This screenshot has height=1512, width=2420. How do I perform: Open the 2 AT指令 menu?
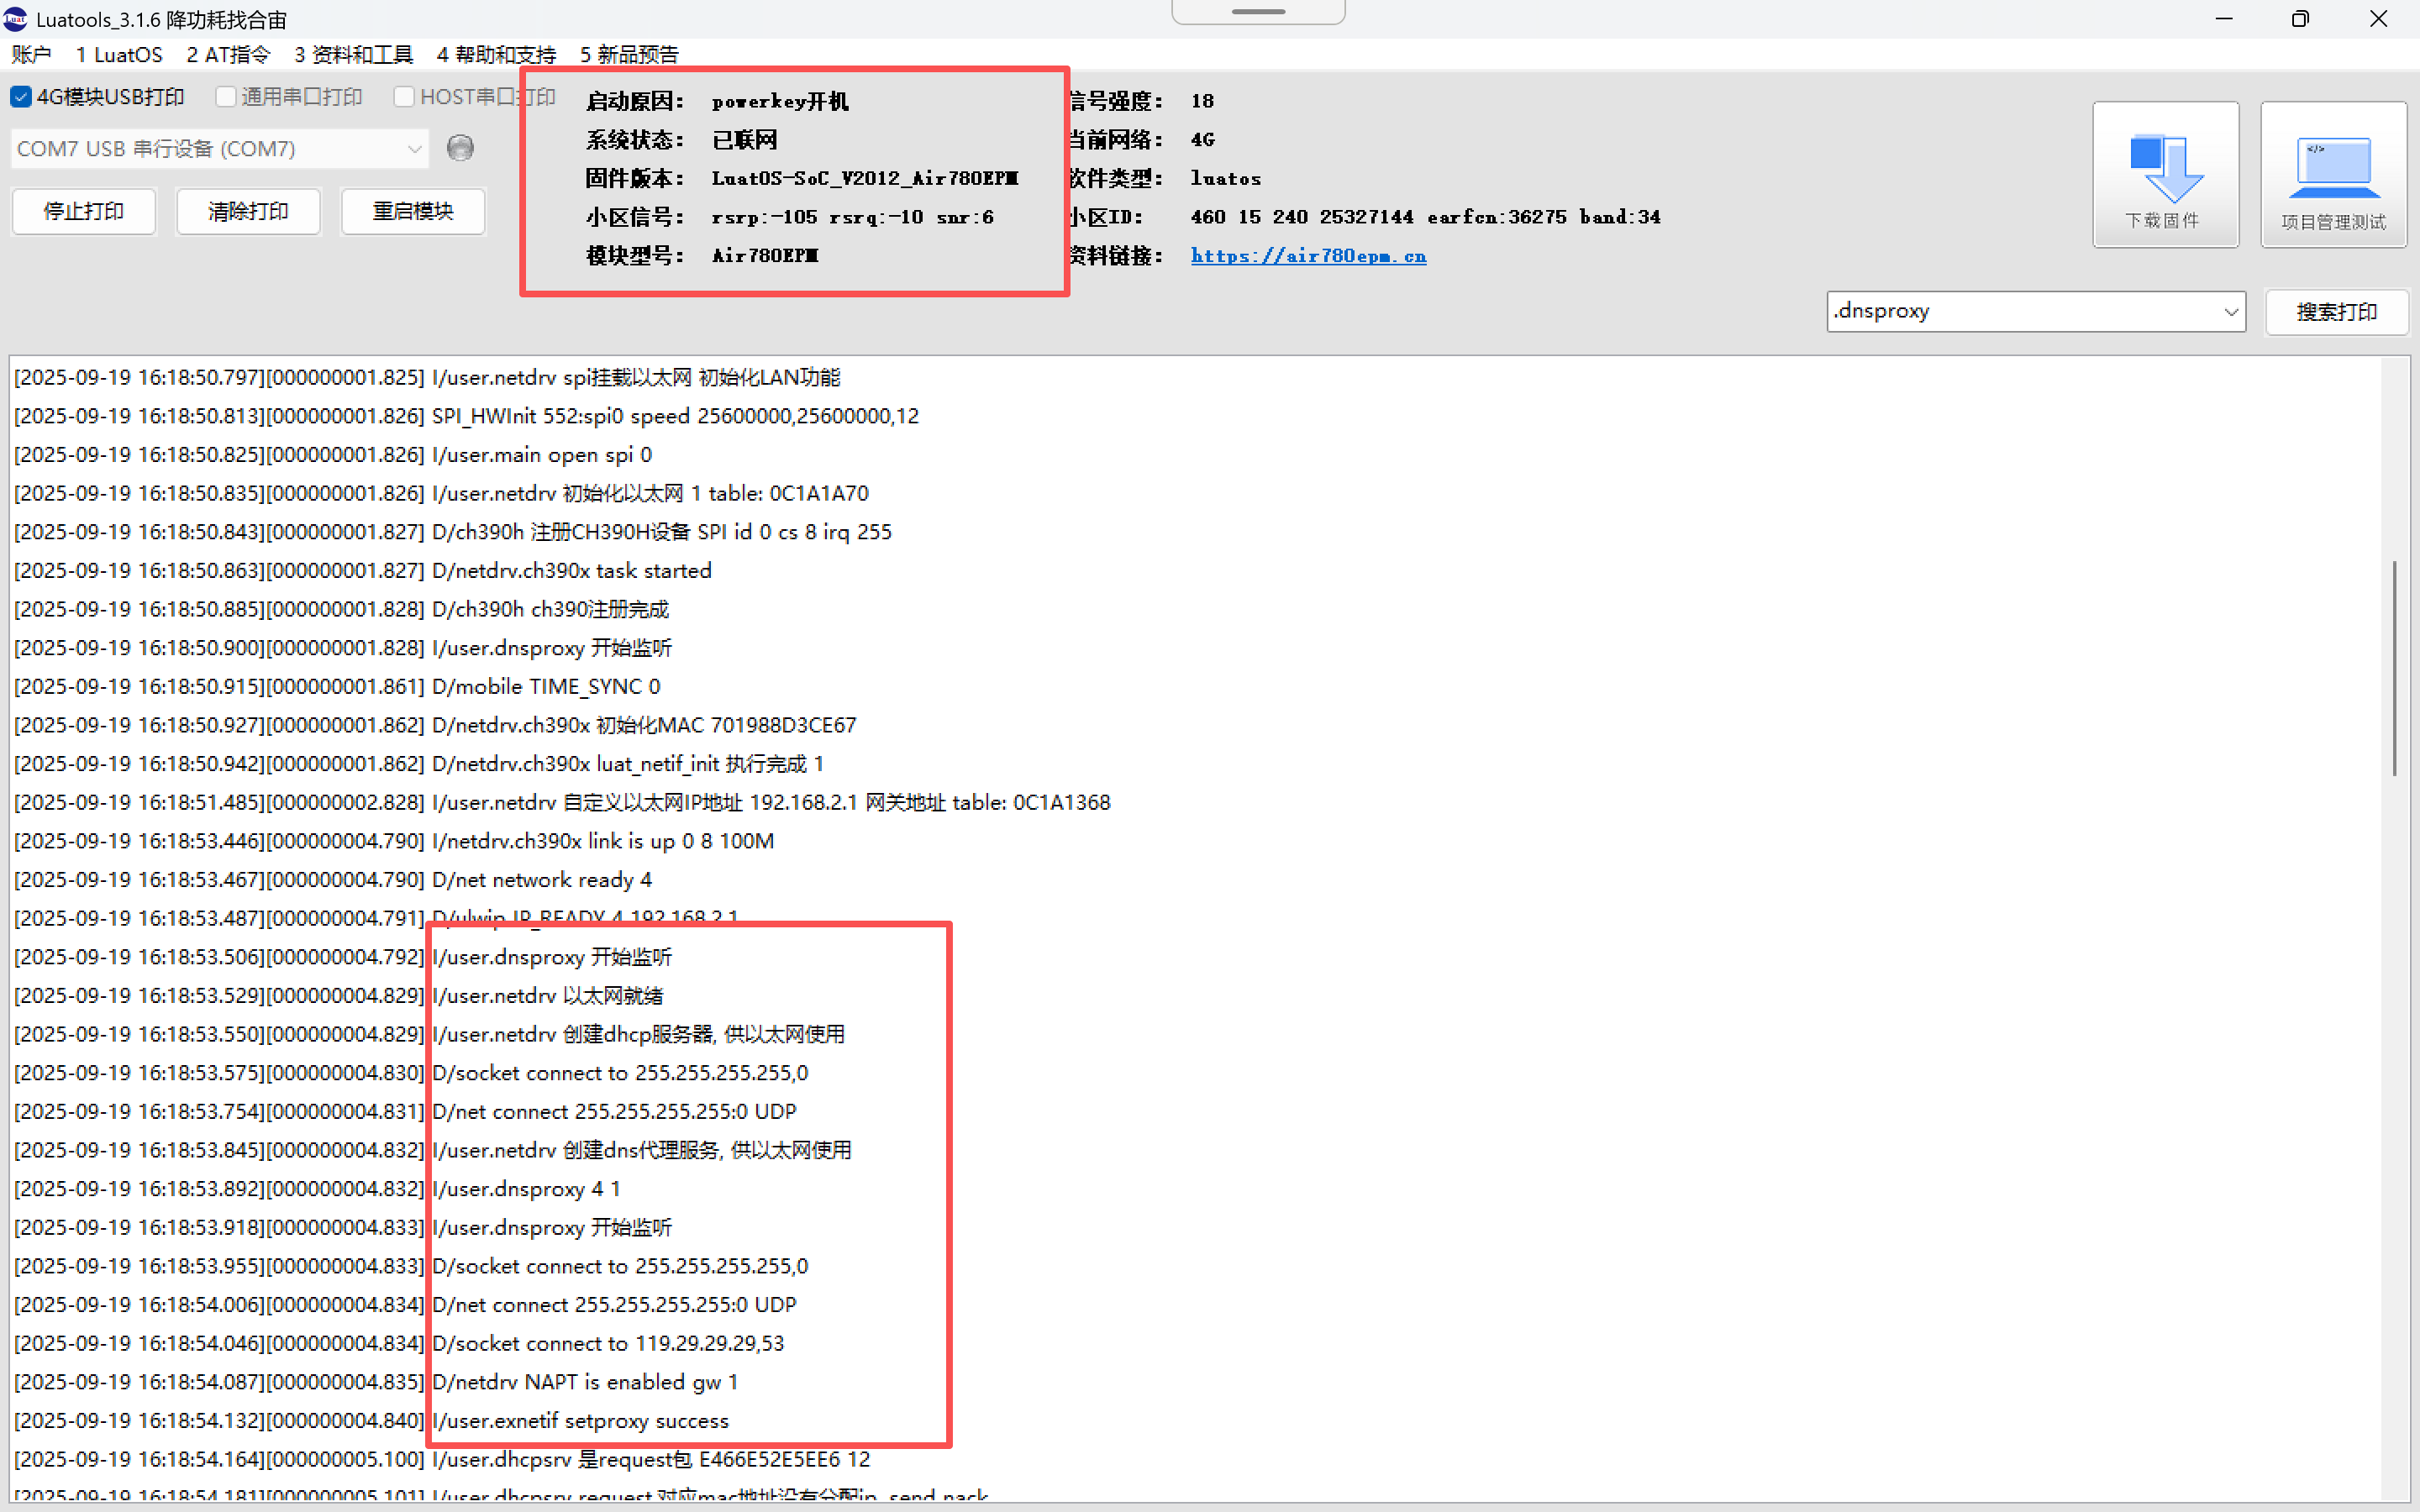(x=228, y=54)
